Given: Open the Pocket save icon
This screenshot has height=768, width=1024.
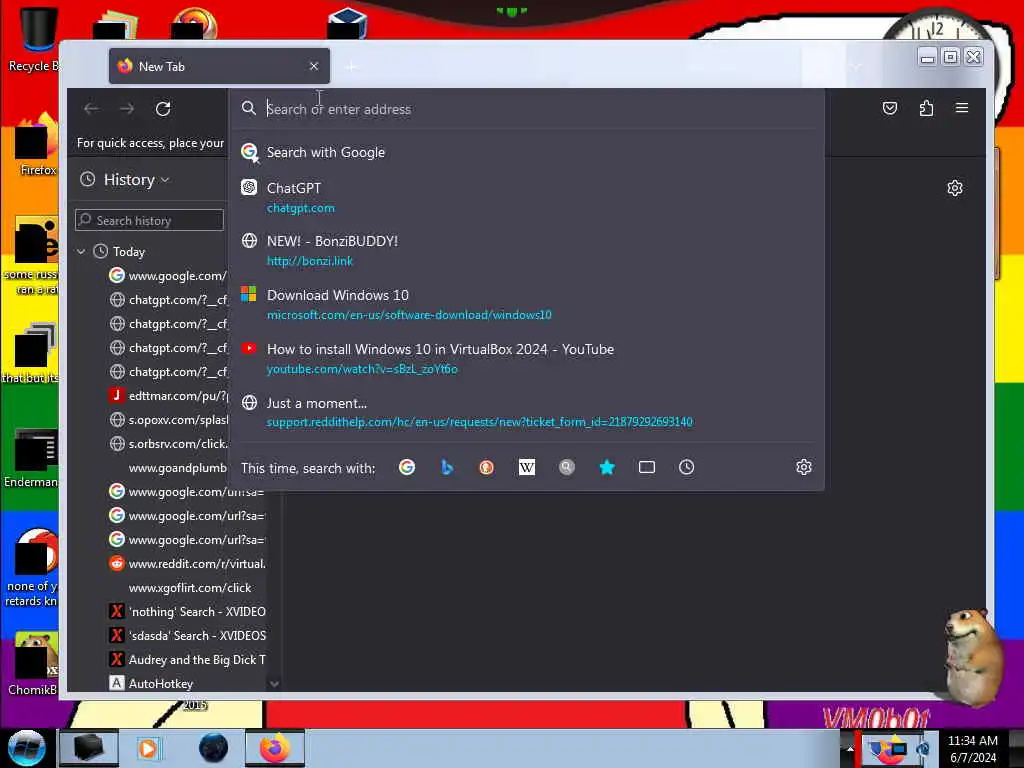Looking at the screenshot, I should pos(889,108).
